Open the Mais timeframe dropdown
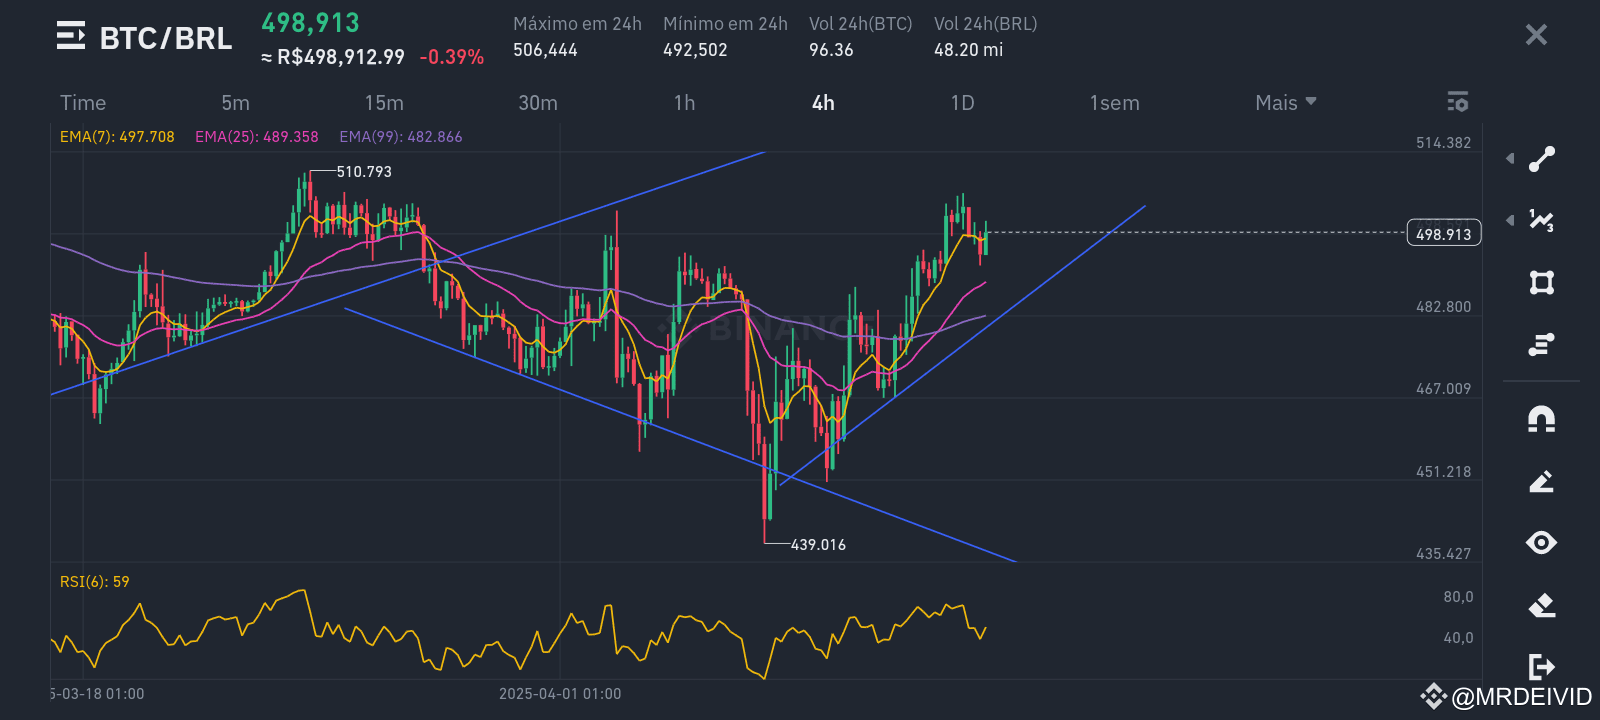Viewport: 1600px width, 720px height. coord(1286,103)
